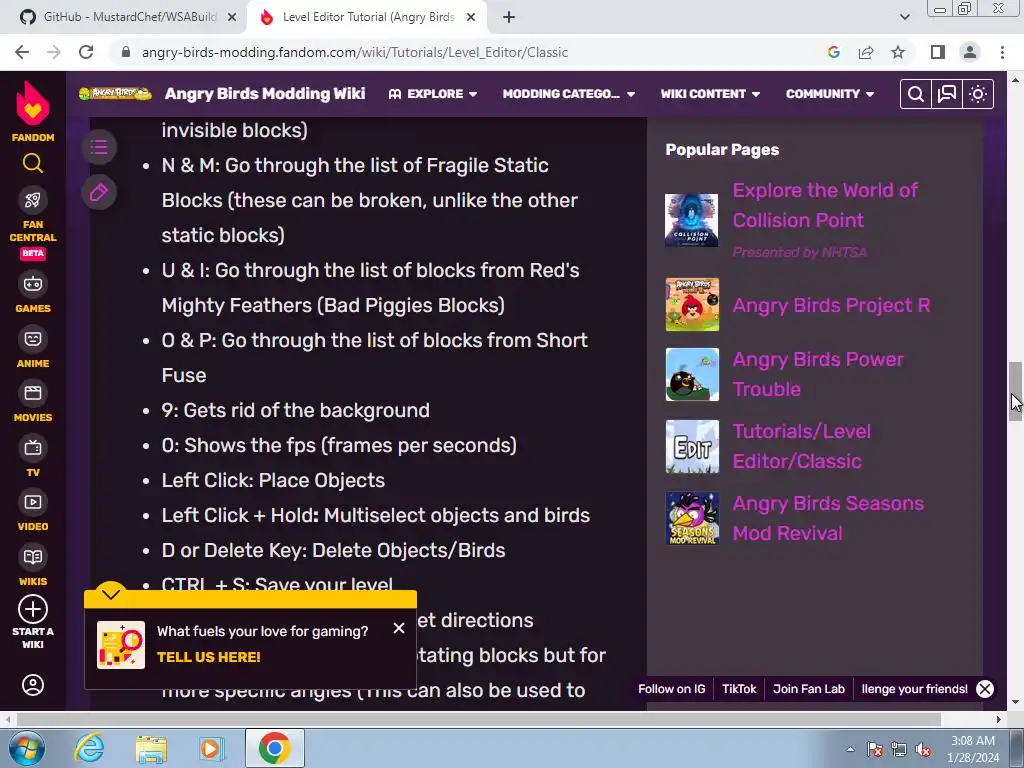Collapse the yellow survey banner chevron
This screenshot has height=768, width=1024.
click(110, 594)
